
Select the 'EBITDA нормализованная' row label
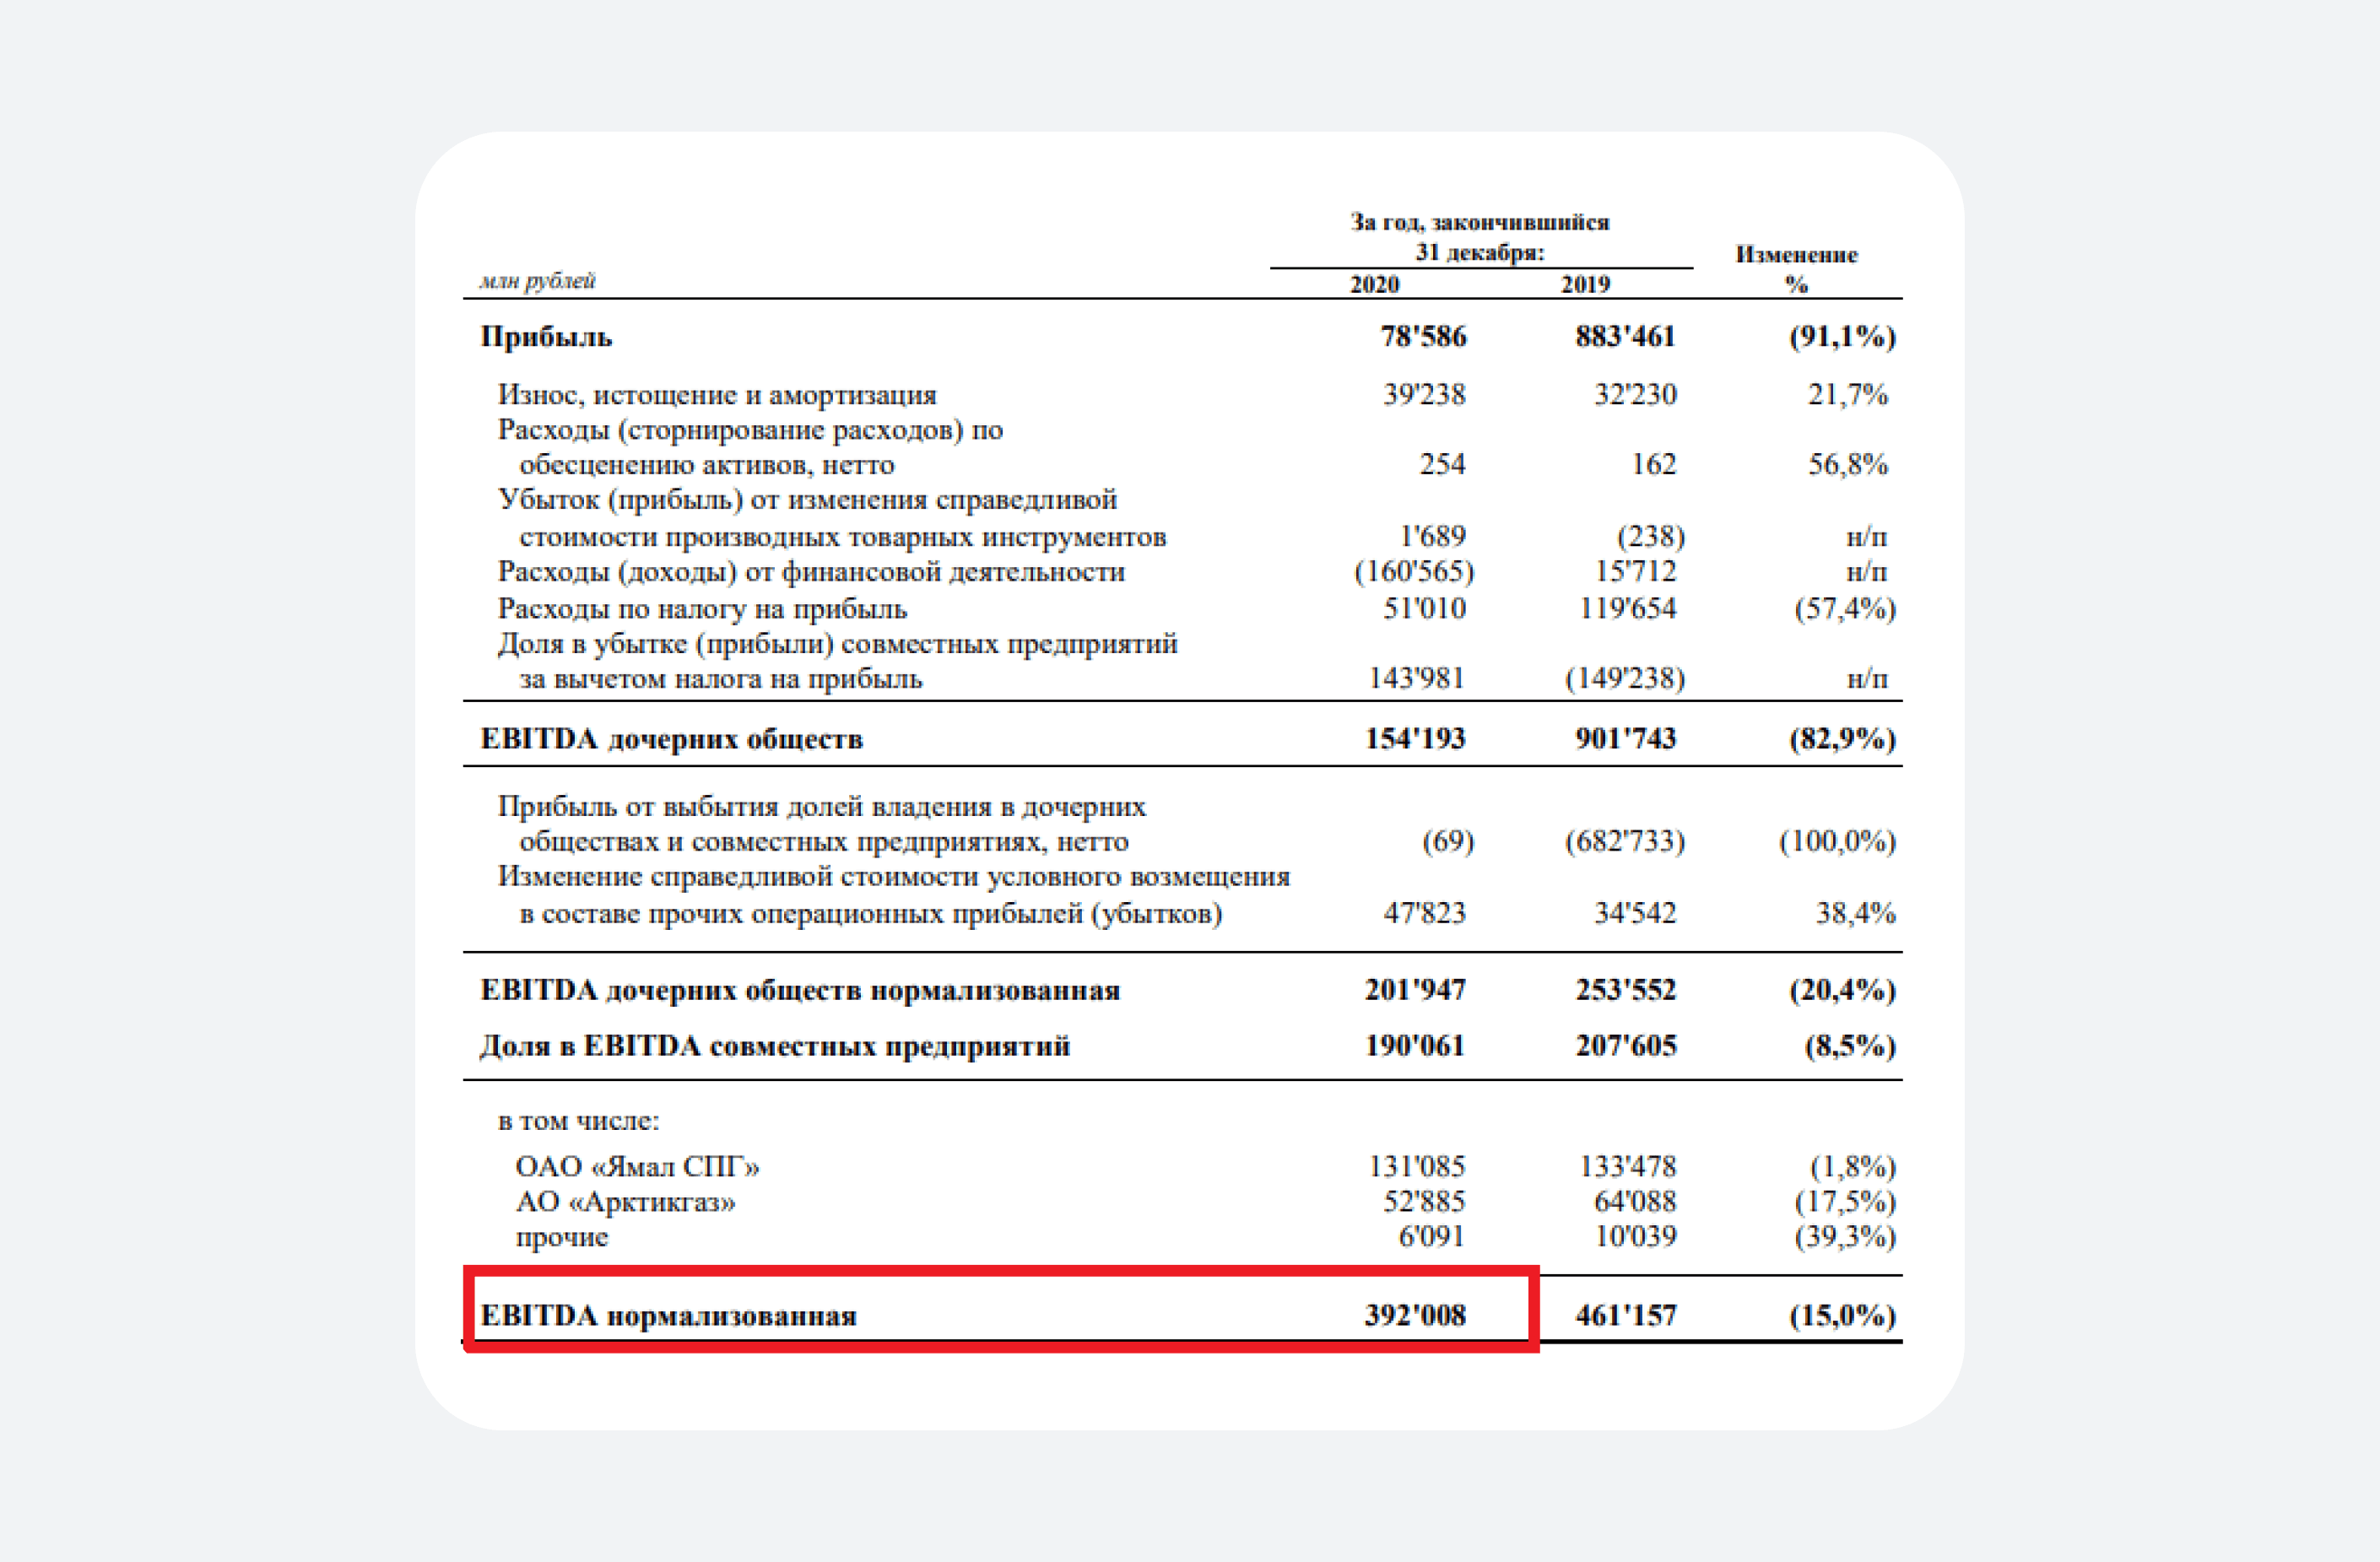(668, 1315)
